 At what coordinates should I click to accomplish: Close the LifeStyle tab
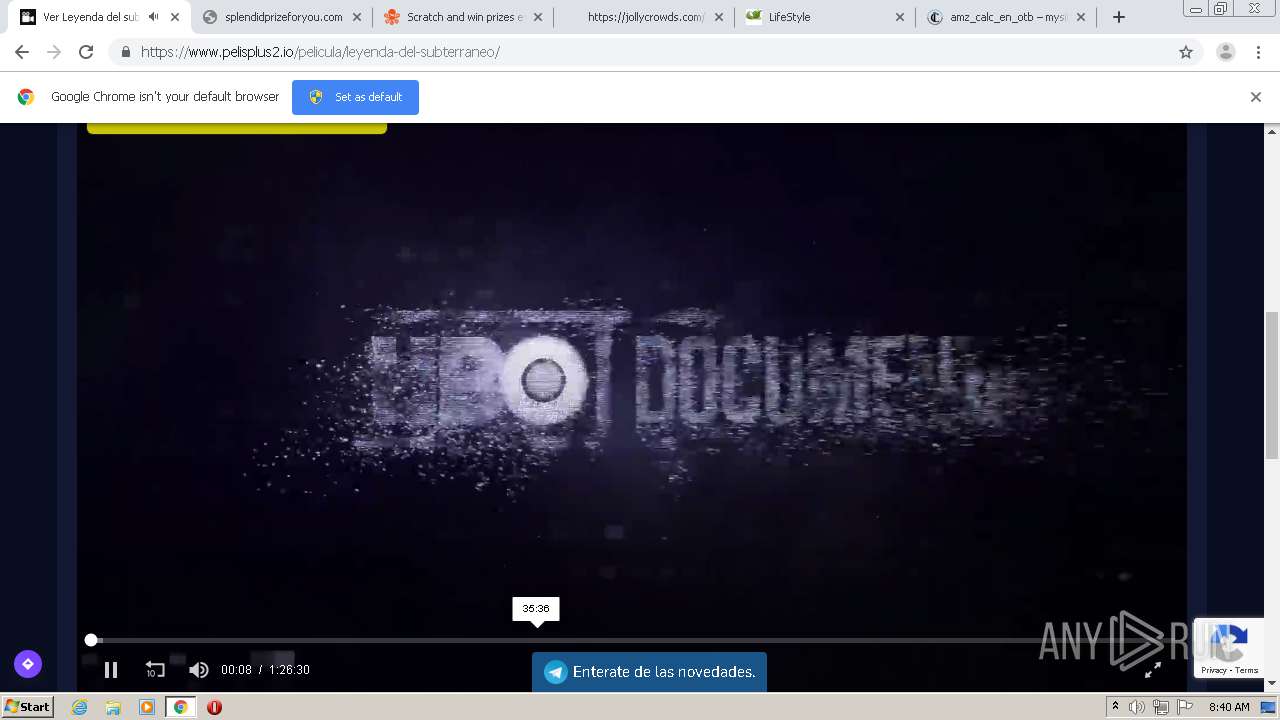coord(900,17)
